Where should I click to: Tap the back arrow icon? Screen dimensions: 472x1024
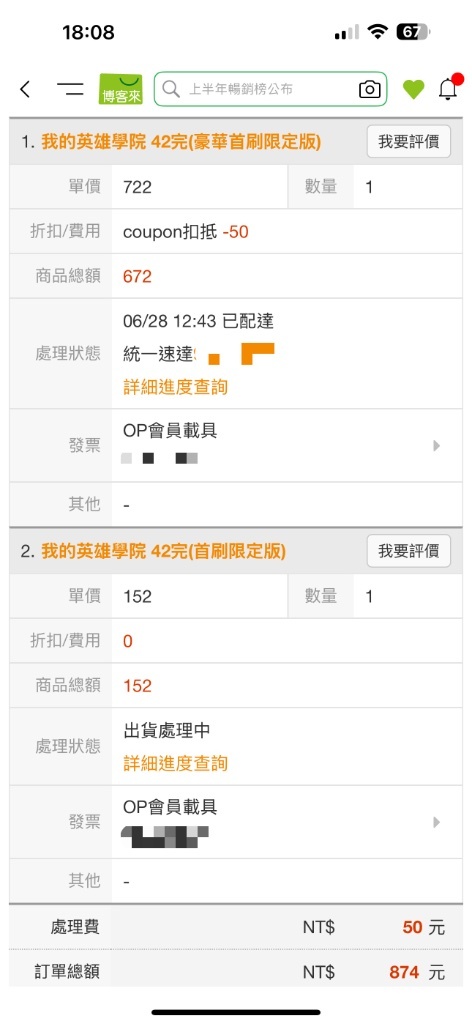(25, 89)
